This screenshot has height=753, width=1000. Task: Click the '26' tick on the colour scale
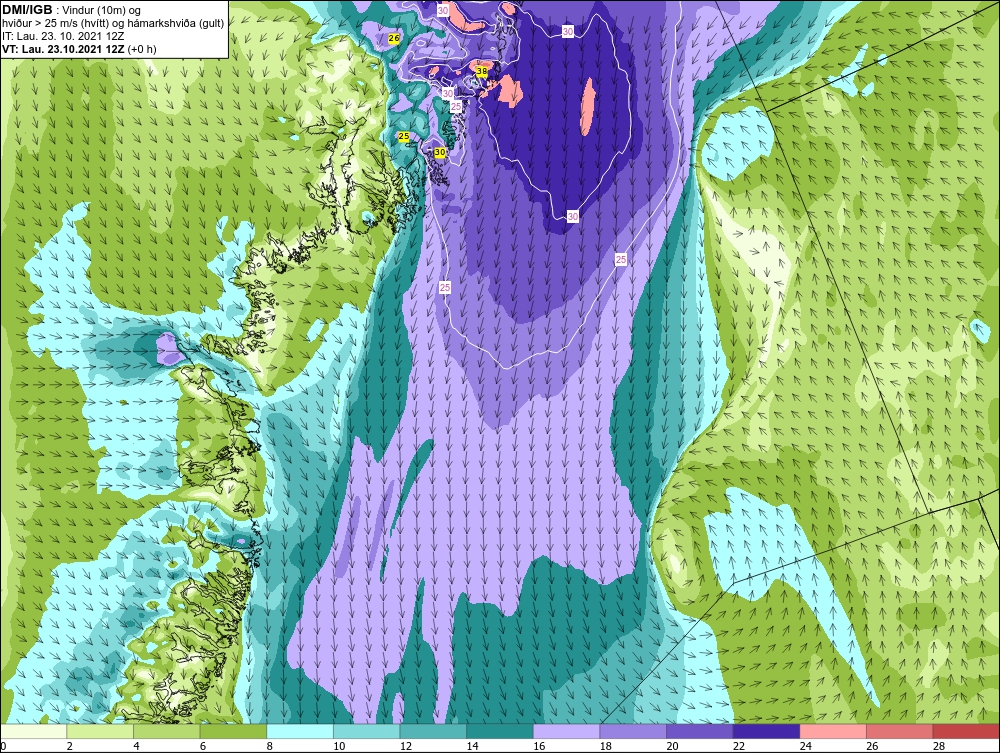pos(872,746)
